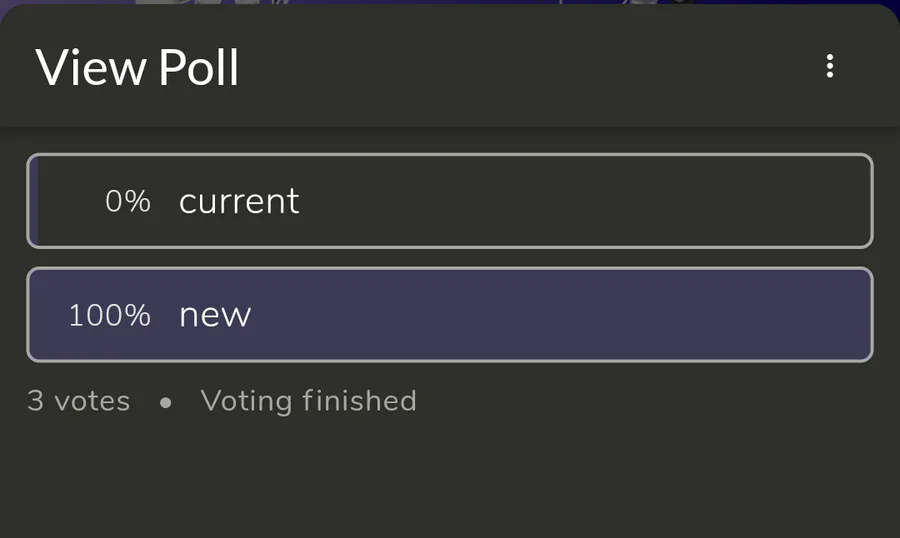
Task: Click the gap between the two poll options
Action: tap(450, 258)
